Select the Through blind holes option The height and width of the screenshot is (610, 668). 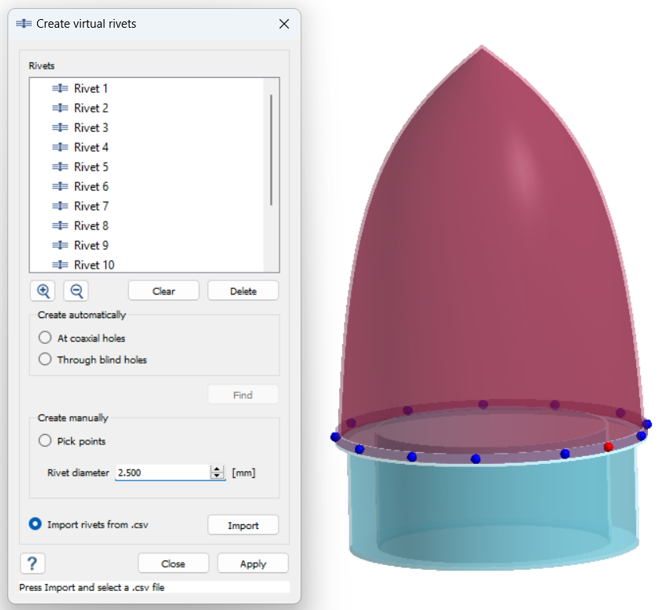click(x=45, y=359)
